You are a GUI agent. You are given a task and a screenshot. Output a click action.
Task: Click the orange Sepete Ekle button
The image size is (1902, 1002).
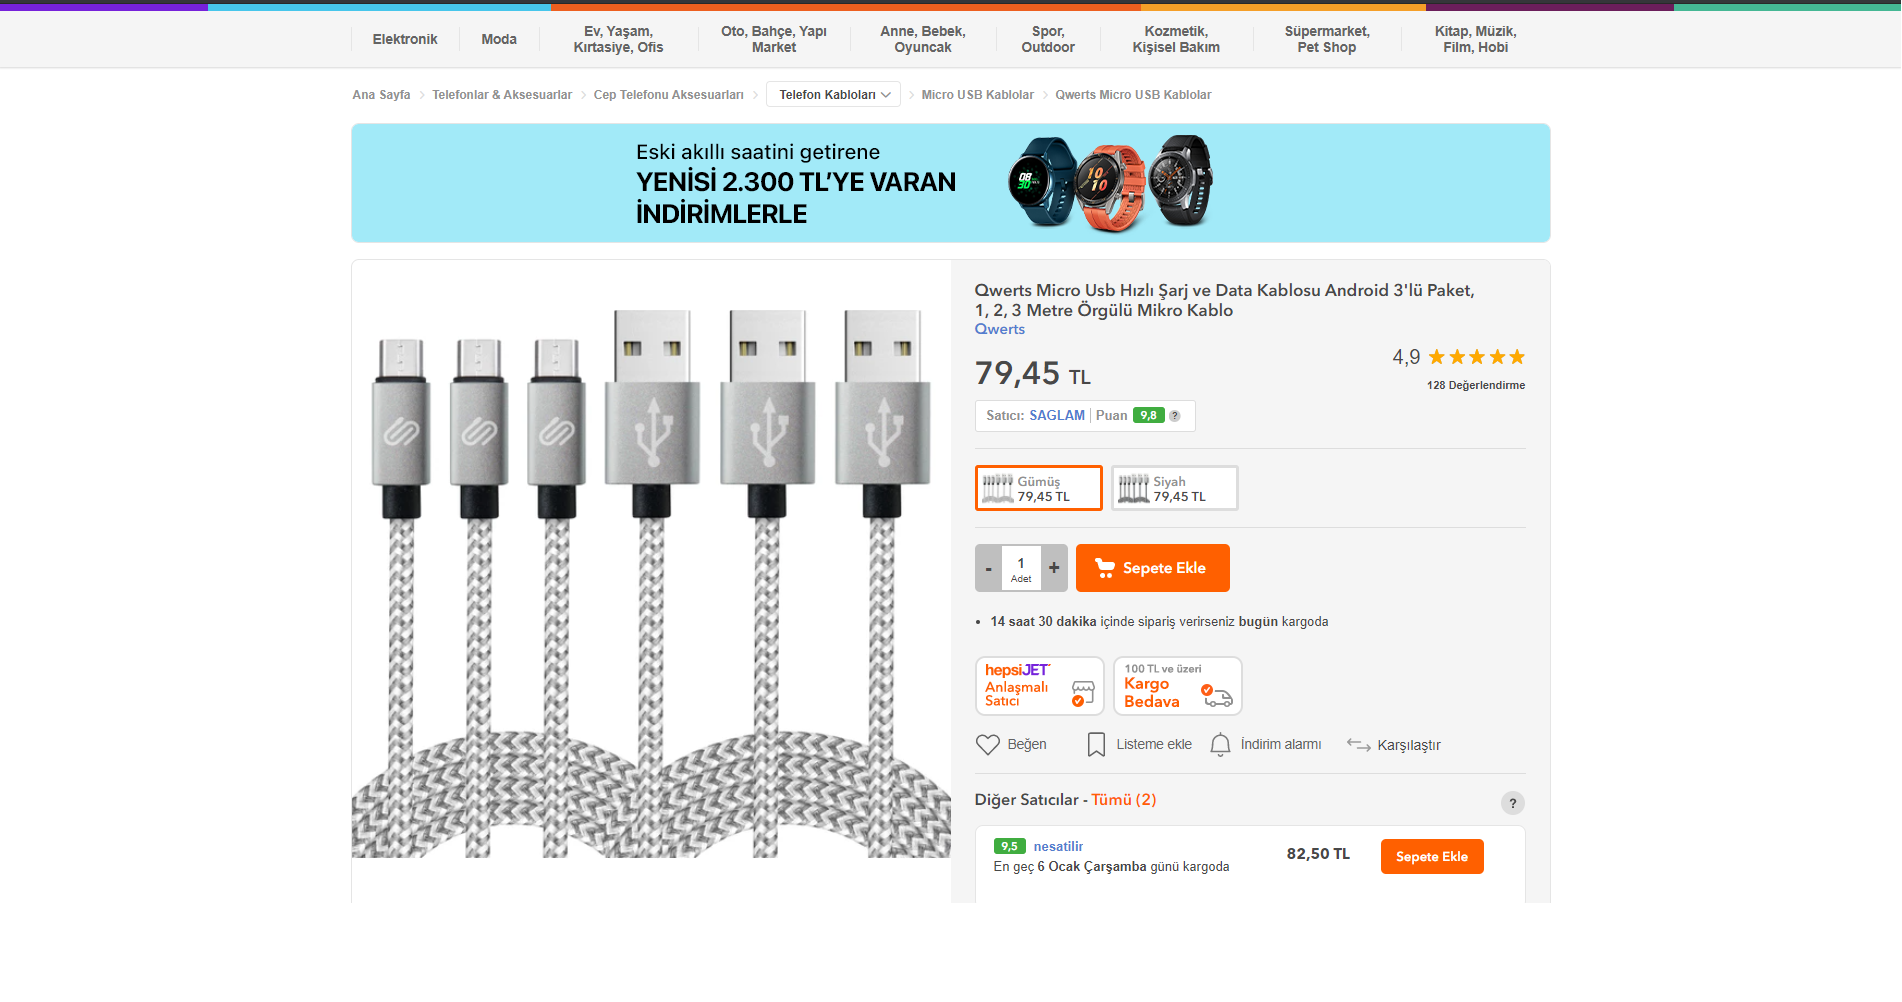coord(1152,567)
